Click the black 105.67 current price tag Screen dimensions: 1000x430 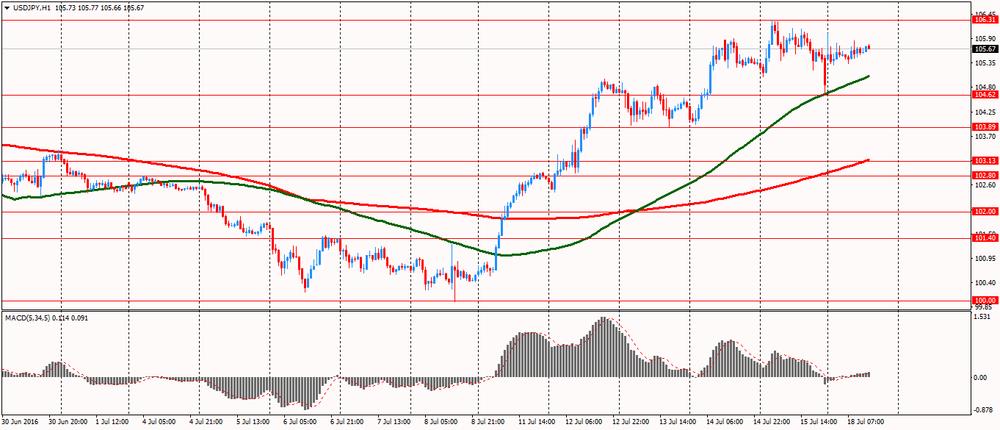pos(985,49)
